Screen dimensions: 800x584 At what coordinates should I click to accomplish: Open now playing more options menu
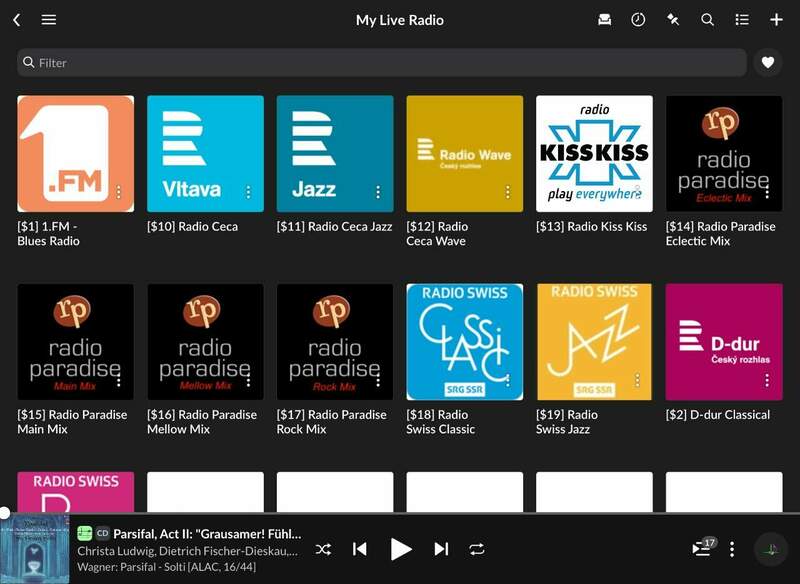point(732,549)
